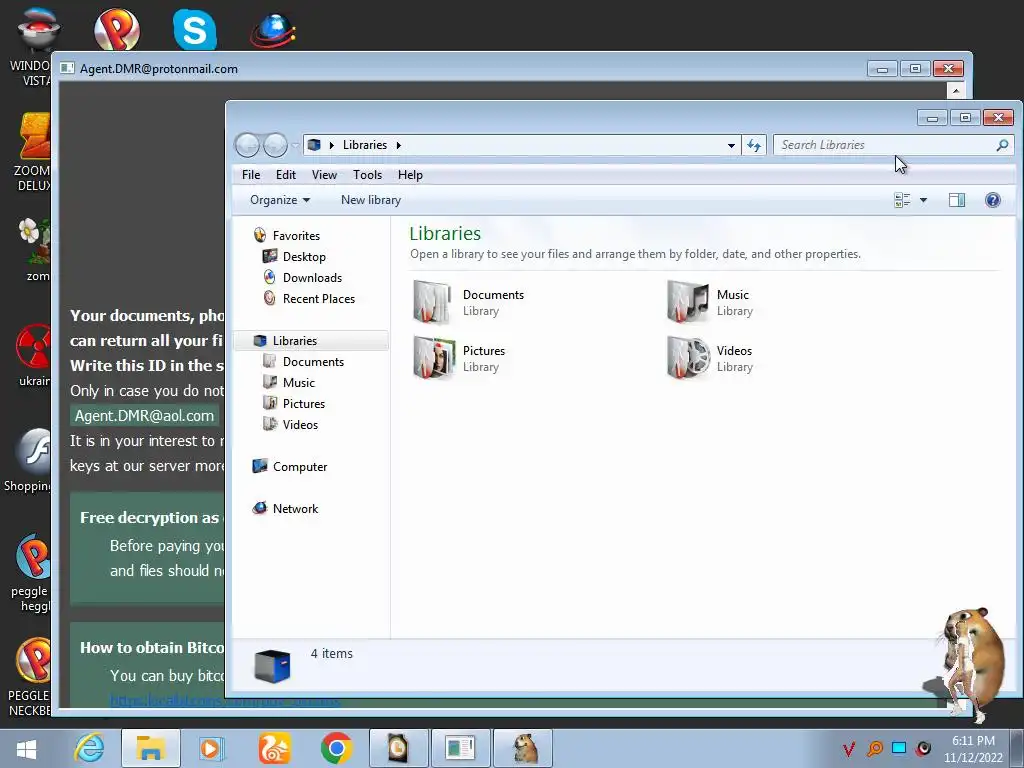Click the address bar location icon
Image resolution: width=1024 pixels, height=768 pixels.
(314, 145)
